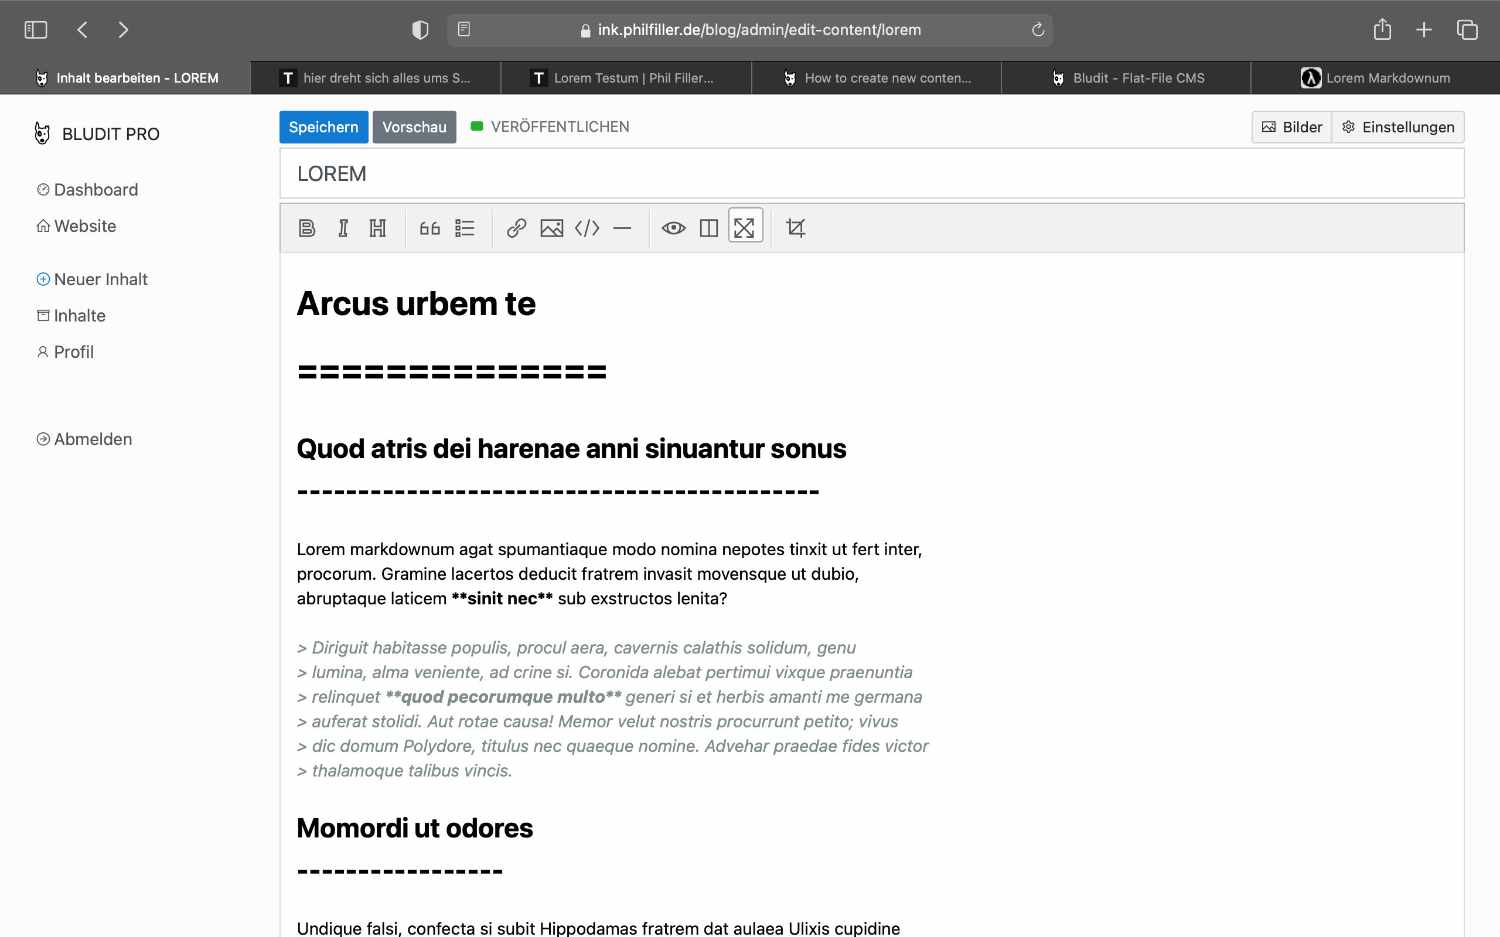This screenshot has height=937, width=1500.
Task: Open the Bilder images panel
Action: pos(1292,127)
